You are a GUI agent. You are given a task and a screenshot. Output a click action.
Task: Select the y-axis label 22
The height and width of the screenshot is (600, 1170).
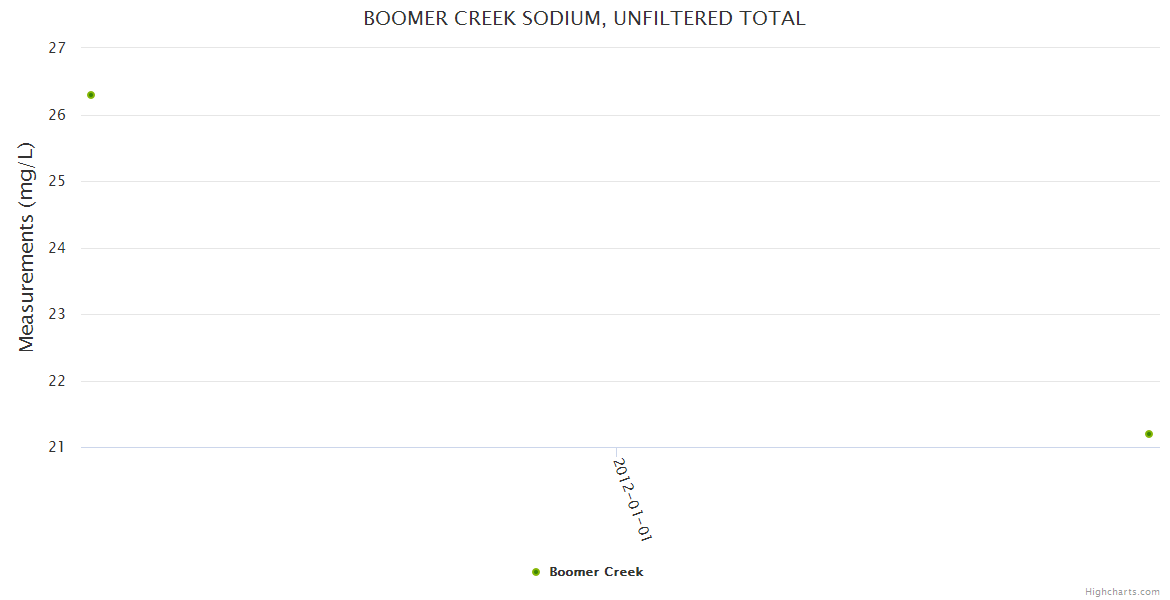(56, 381)
